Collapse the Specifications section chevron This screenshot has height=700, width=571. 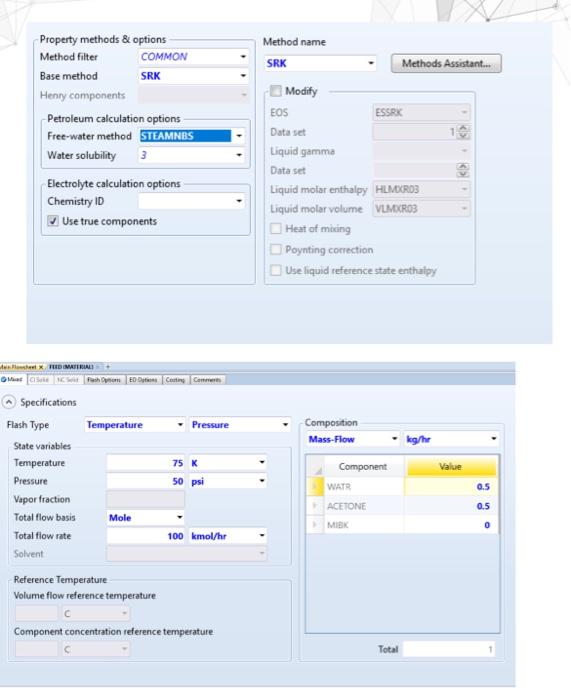pos(8,402)
